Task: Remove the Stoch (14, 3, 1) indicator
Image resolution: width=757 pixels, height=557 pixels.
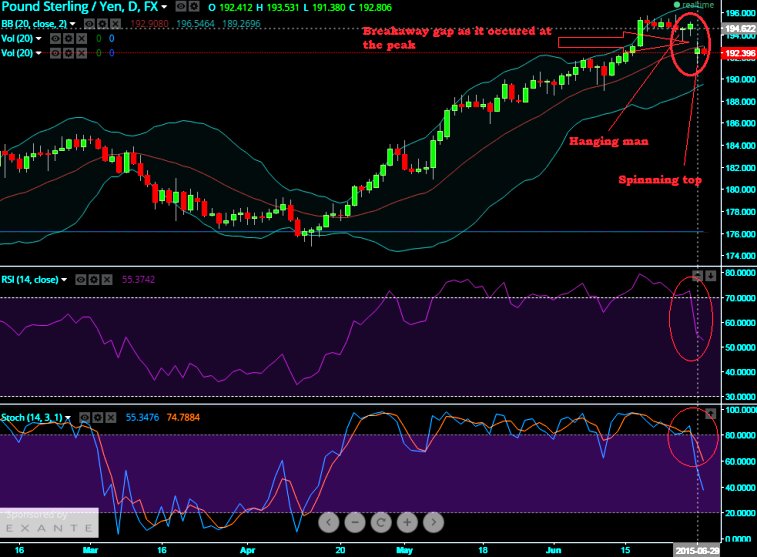Action: [111, 418]
